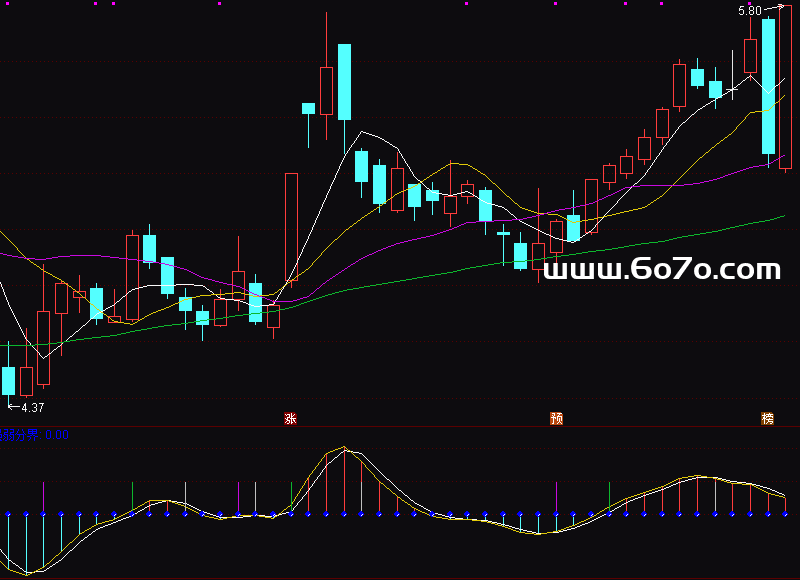The height and width of the screenshot is (580, 800).
Task: Open the www.6o7o.com watermark link
Action: point(662,269)
